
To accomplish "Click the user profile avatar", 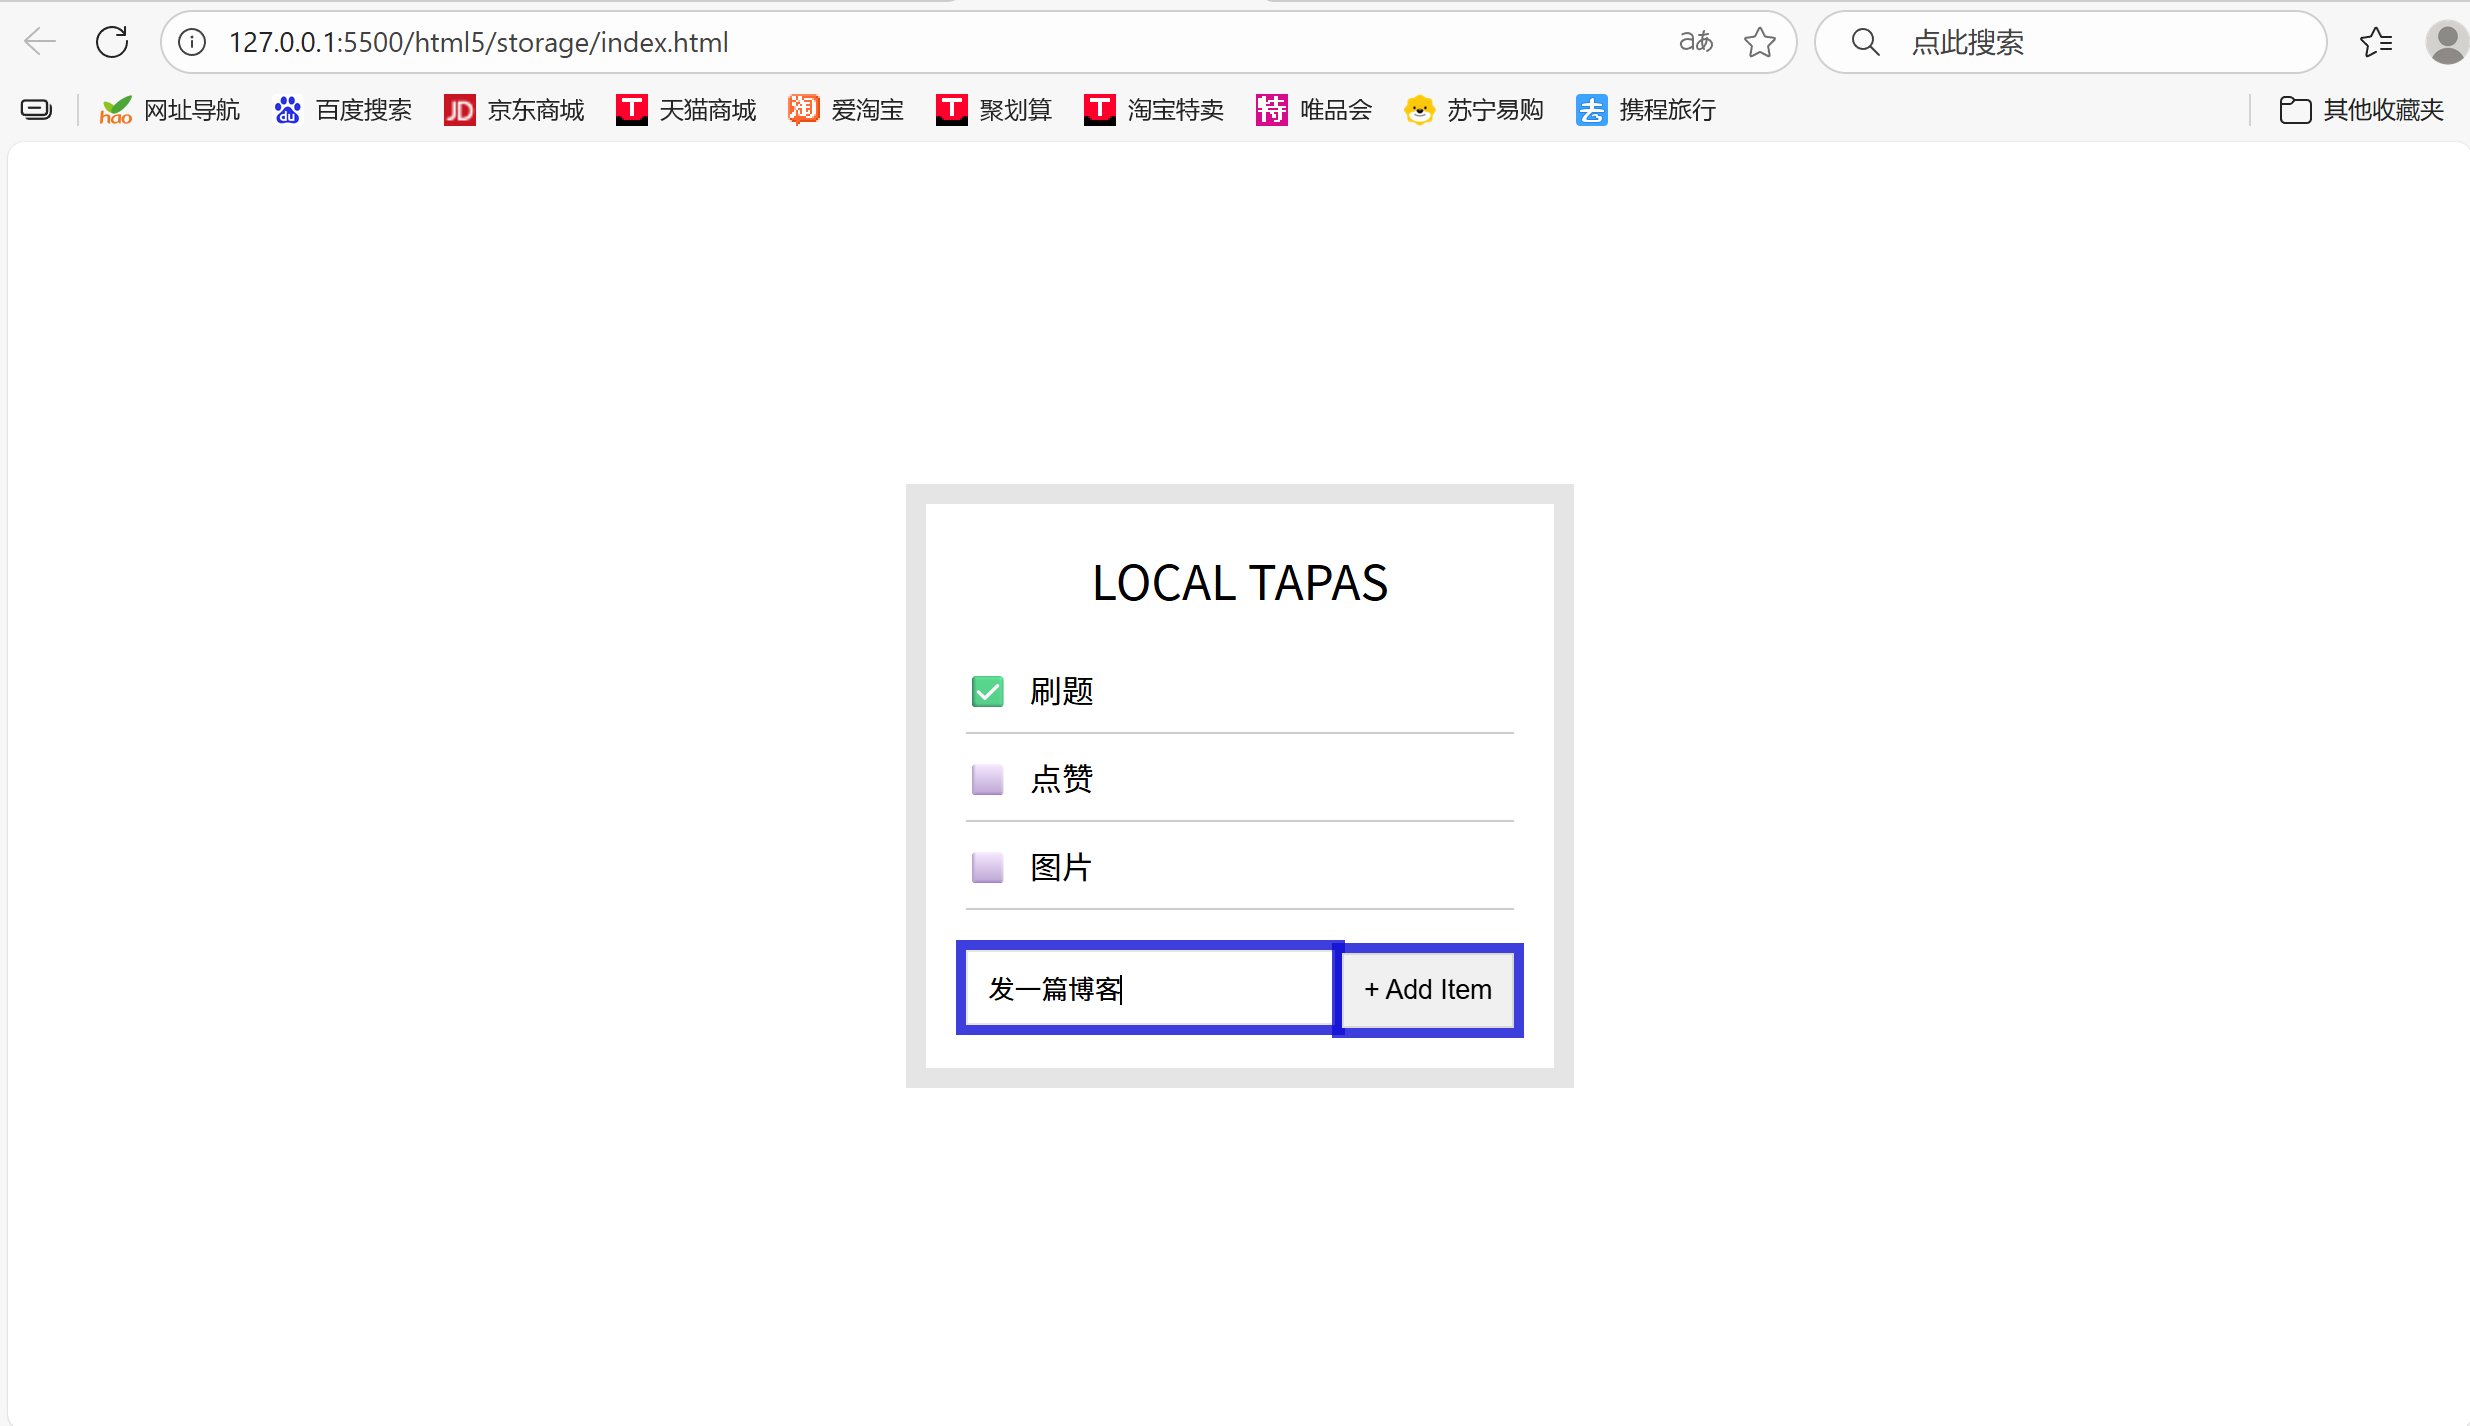I will [2446, 42].
